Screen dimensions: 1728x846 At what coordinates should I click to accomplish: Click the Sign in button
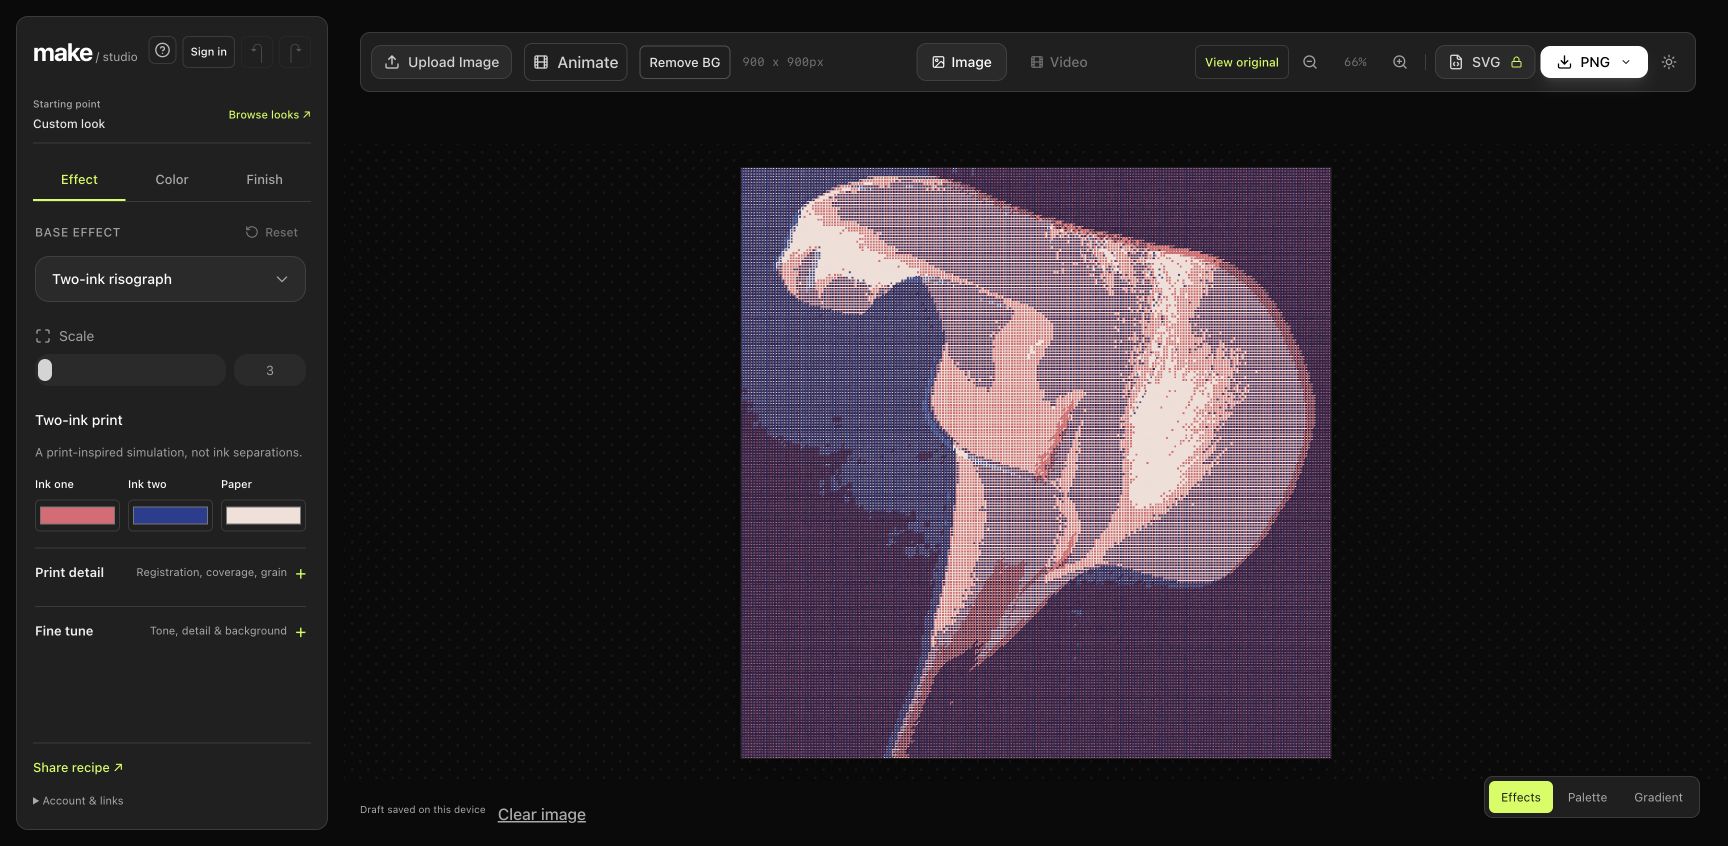coord(209,52)
